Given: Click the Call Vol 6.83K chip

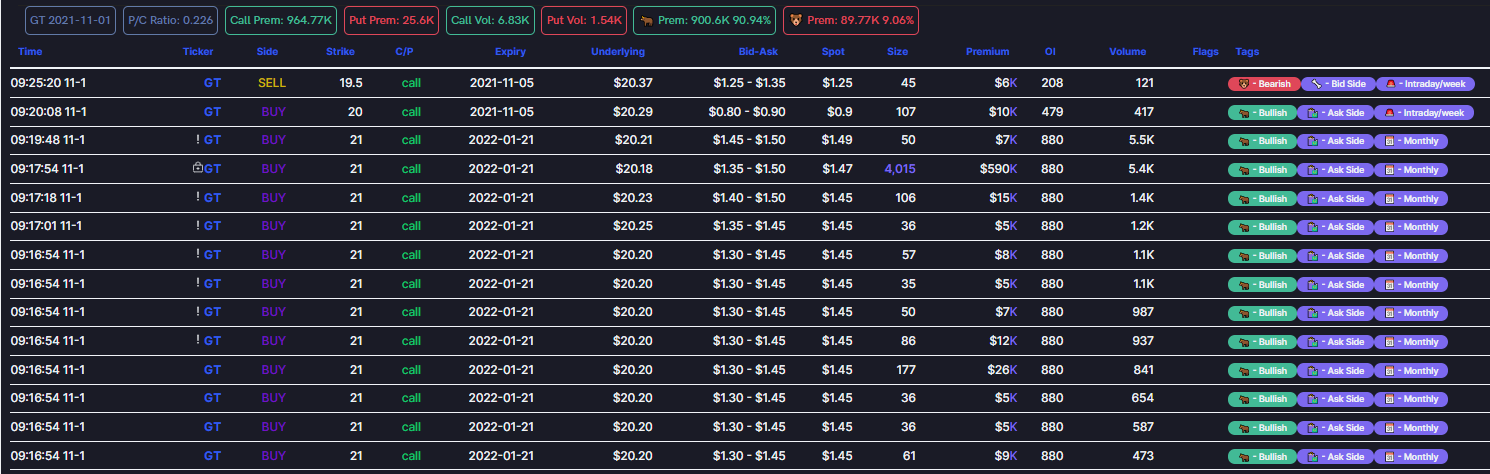Looking at the screenshot, I should click(x=490, y=20).
